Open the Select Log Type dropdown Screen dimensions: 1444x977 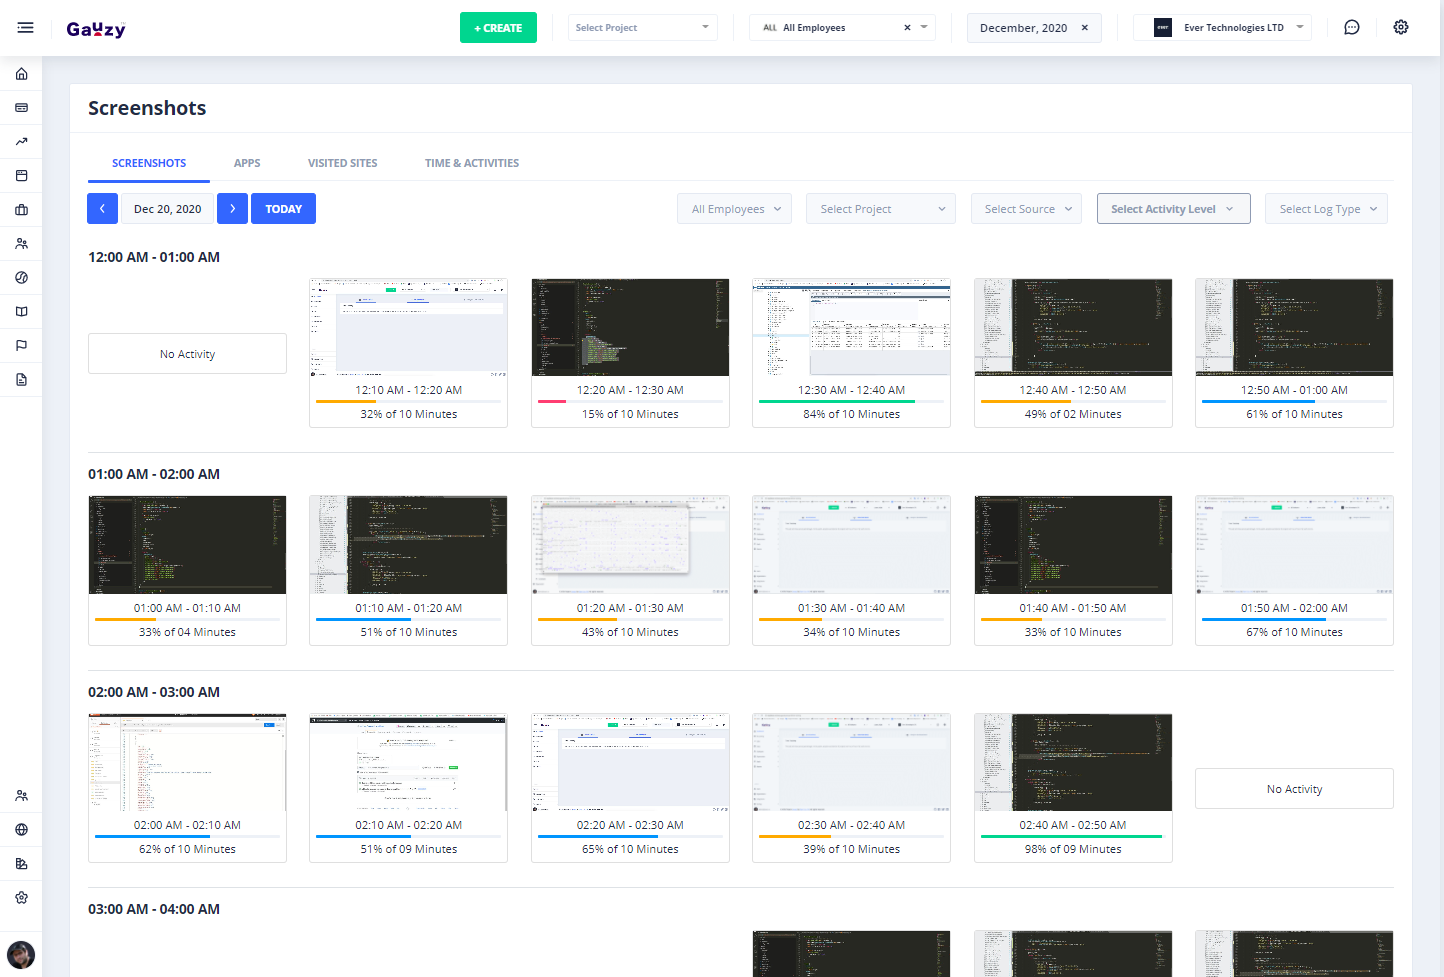1325,209
